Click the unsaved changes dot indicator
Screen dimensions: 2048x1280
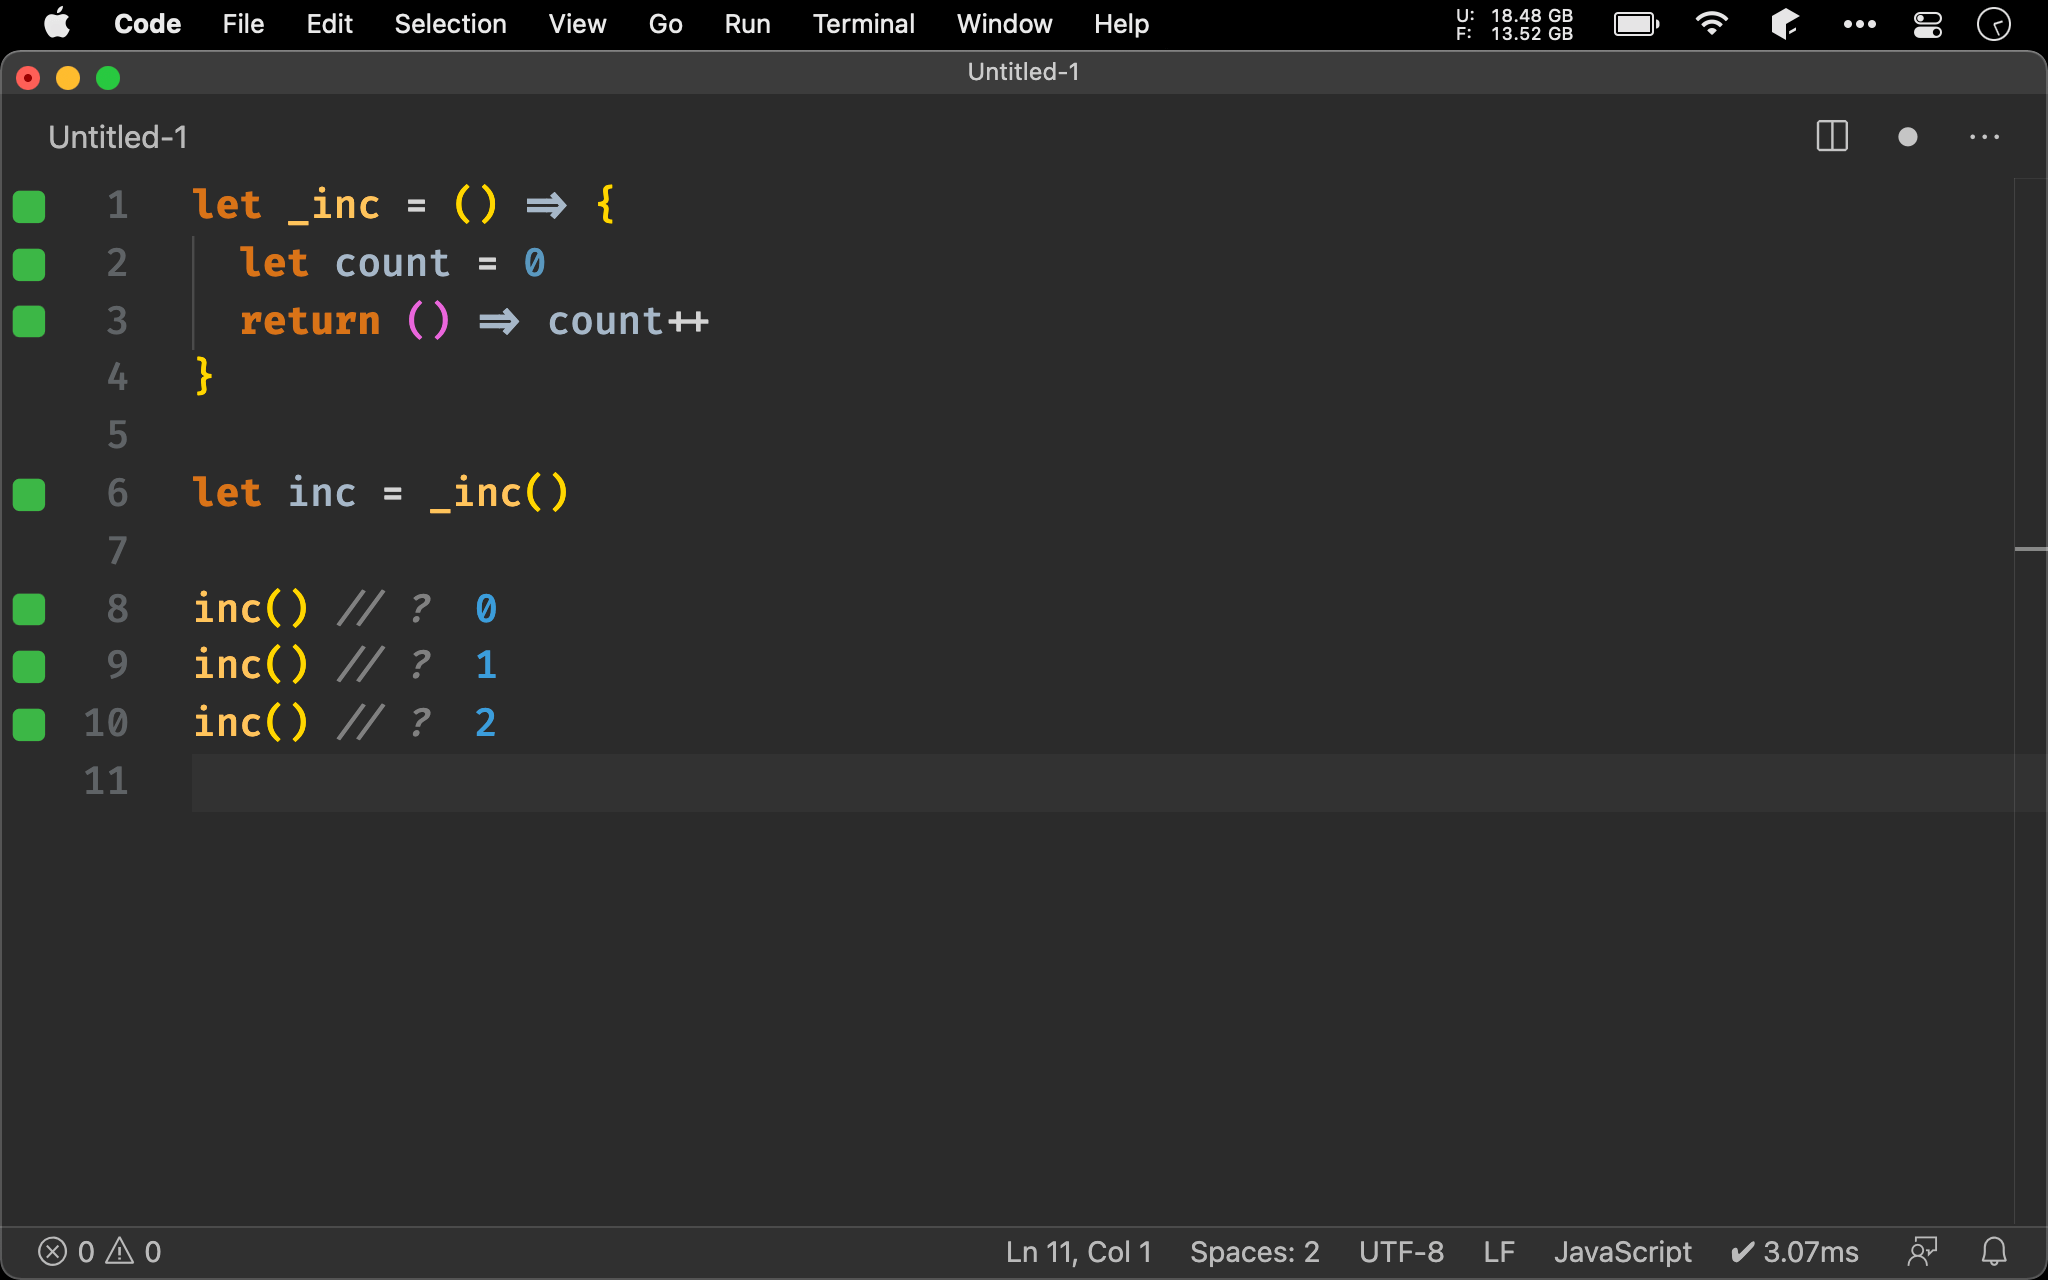pyautogui.click(x=1908, y=136)
